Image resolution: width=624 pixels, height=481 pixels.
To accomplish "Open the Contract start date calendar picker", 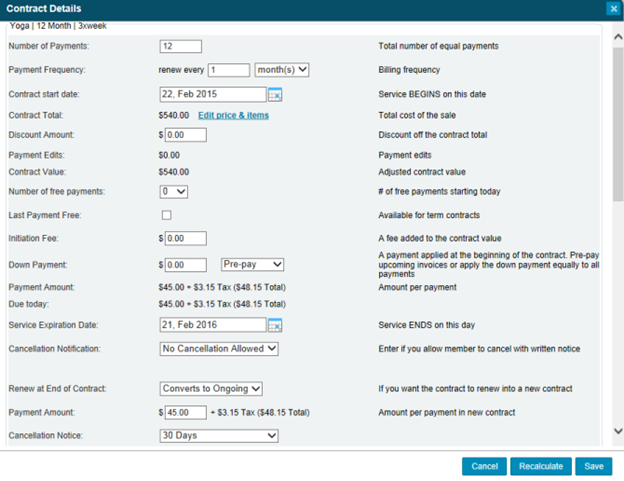I will [275, 94].
